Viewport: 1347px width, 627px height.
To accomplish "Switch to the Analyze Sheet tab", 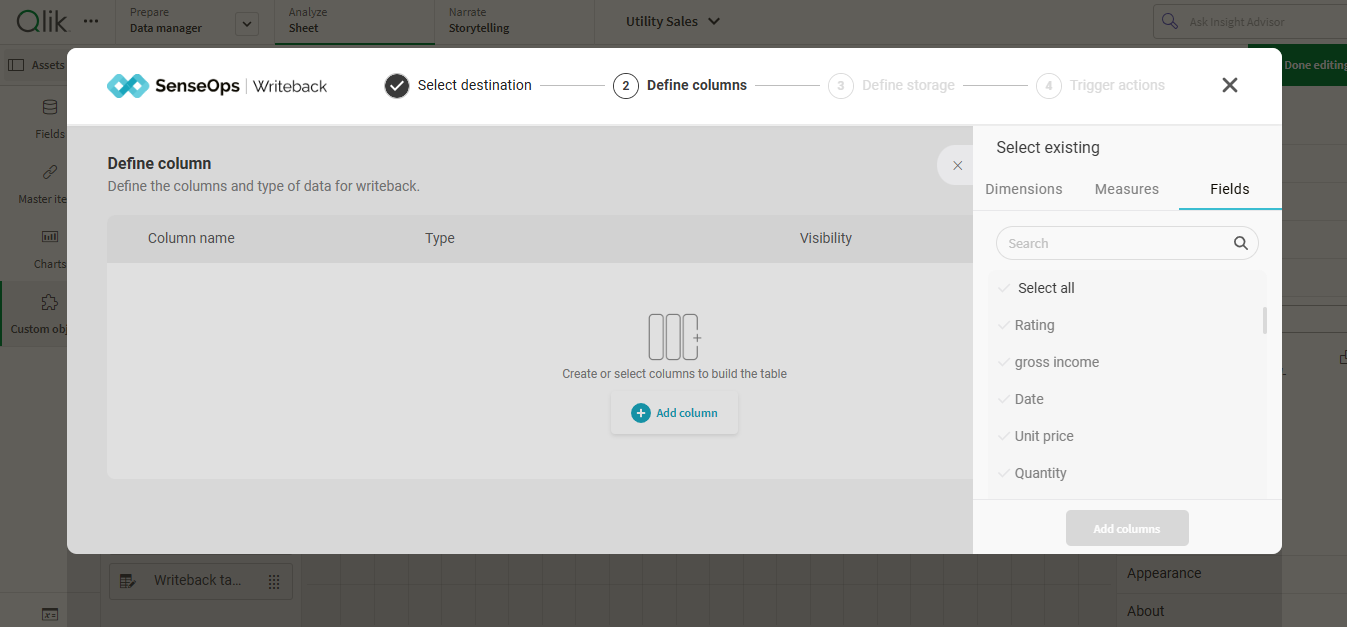I will tap(354, 21).
